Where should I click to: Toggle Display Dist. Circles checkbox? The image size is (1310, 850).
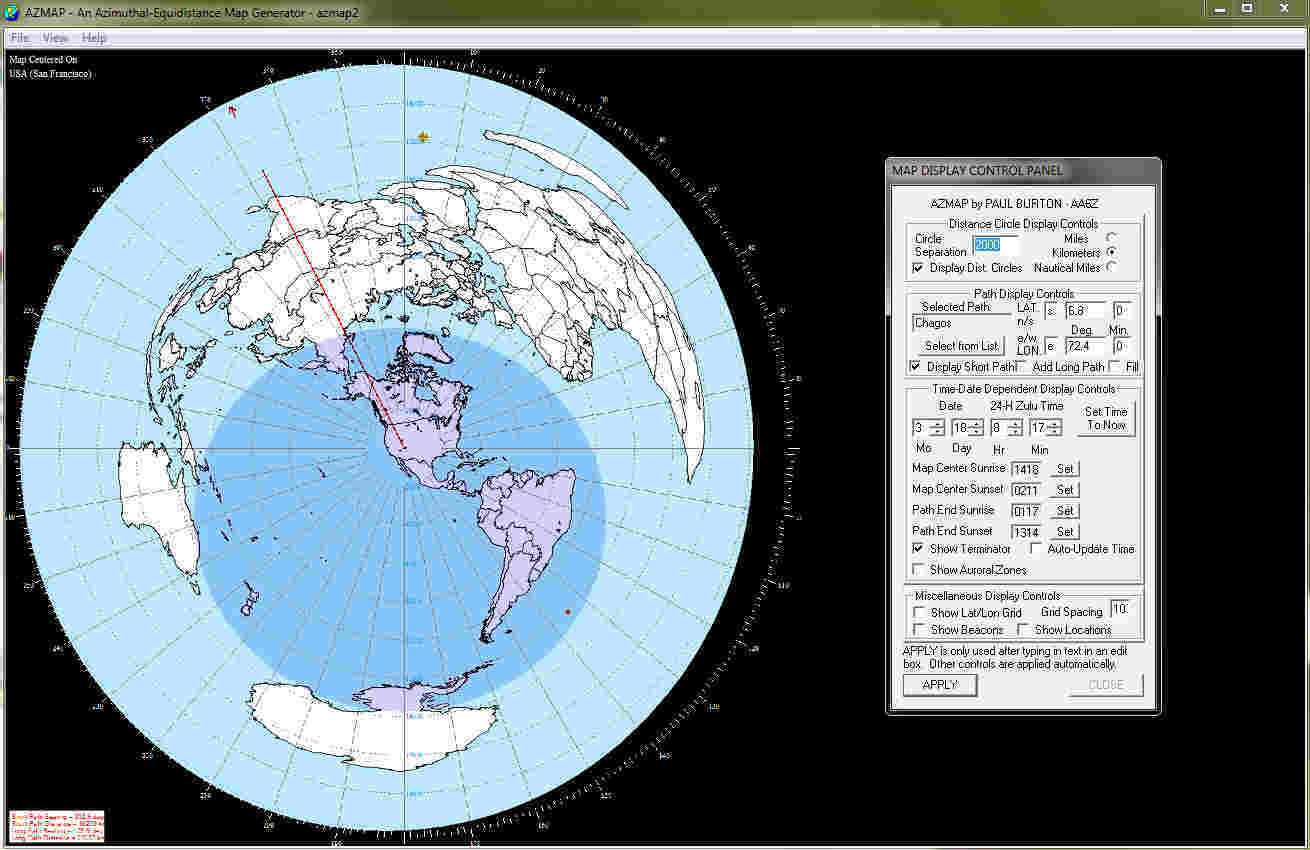click(x=918, y=268)
